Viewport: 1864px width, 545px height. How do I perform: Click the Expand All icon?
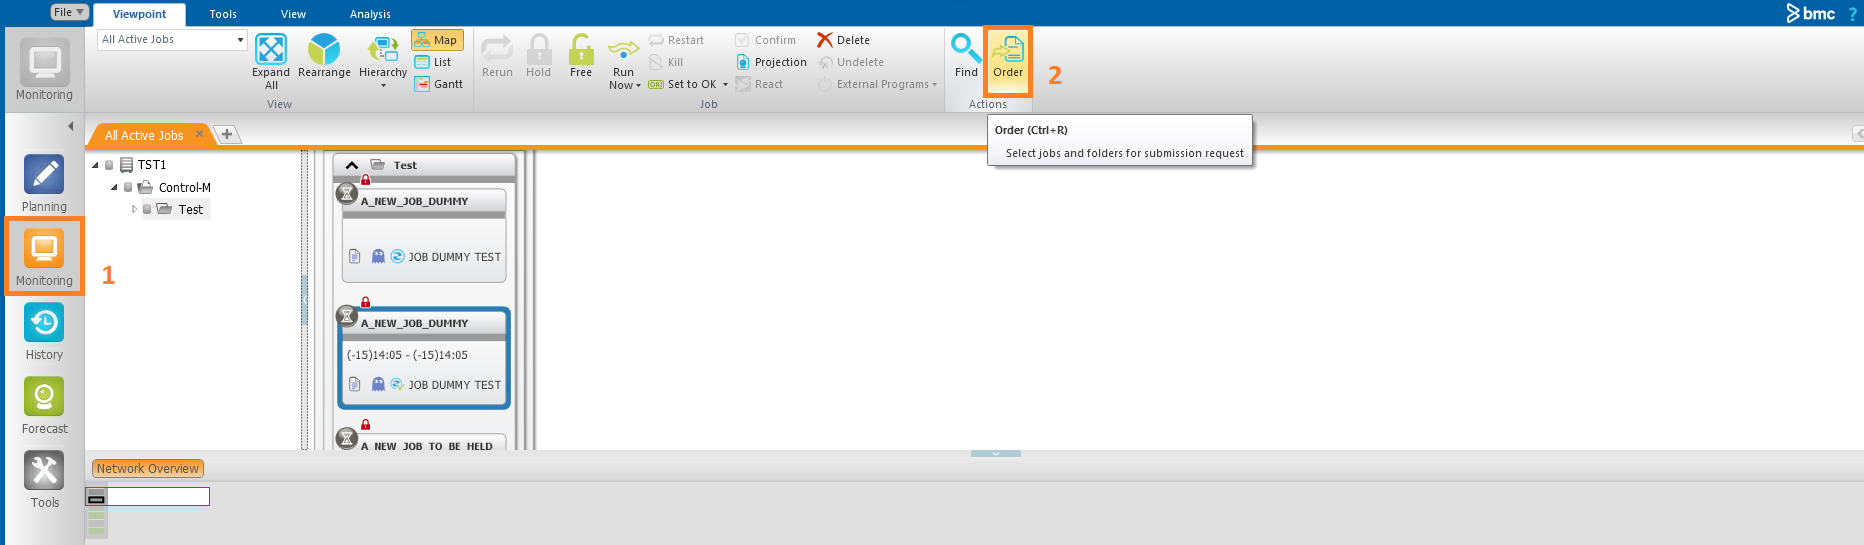coord(271,50)
